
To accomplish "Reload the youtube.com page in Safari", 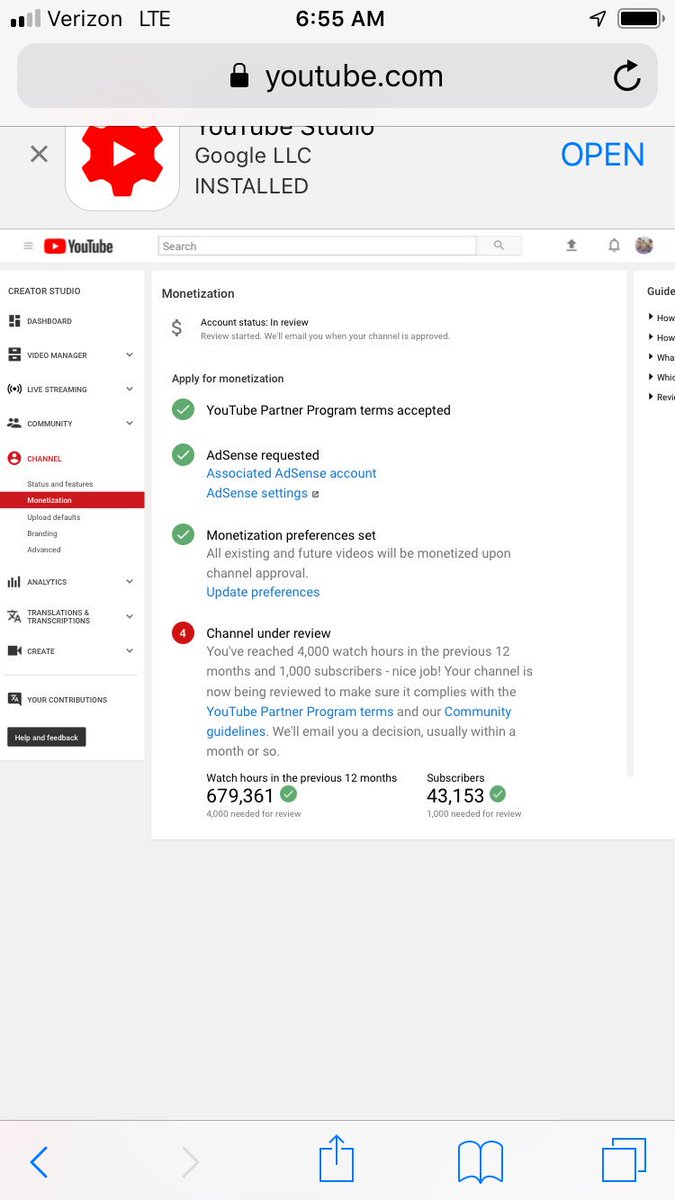I will 627,76.
